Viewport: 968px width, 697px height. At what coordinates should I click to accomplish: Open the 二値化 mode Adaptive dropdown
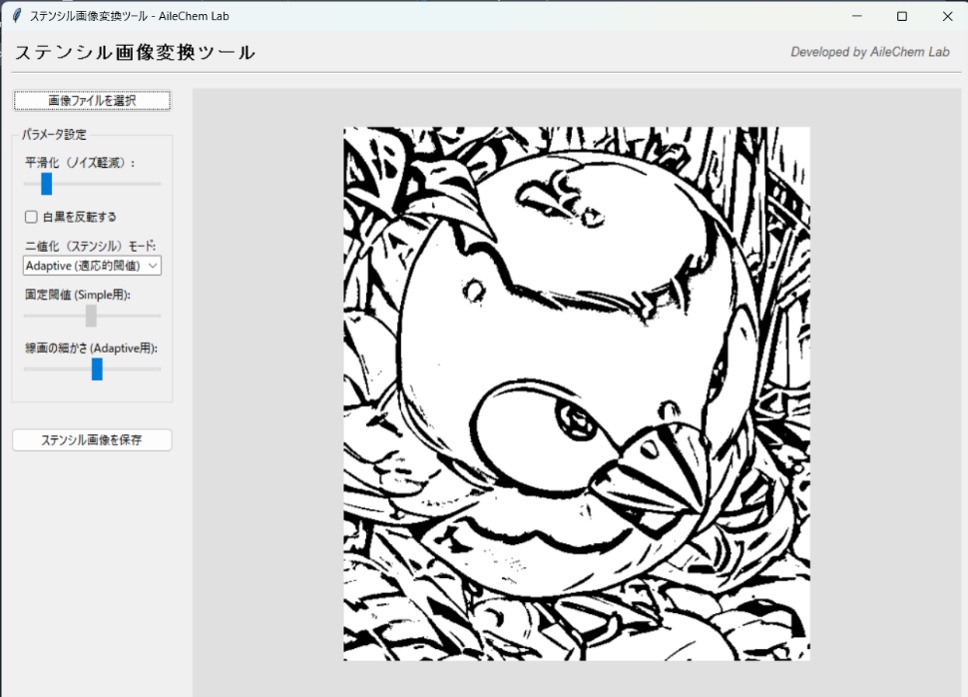tap(92, 265)
